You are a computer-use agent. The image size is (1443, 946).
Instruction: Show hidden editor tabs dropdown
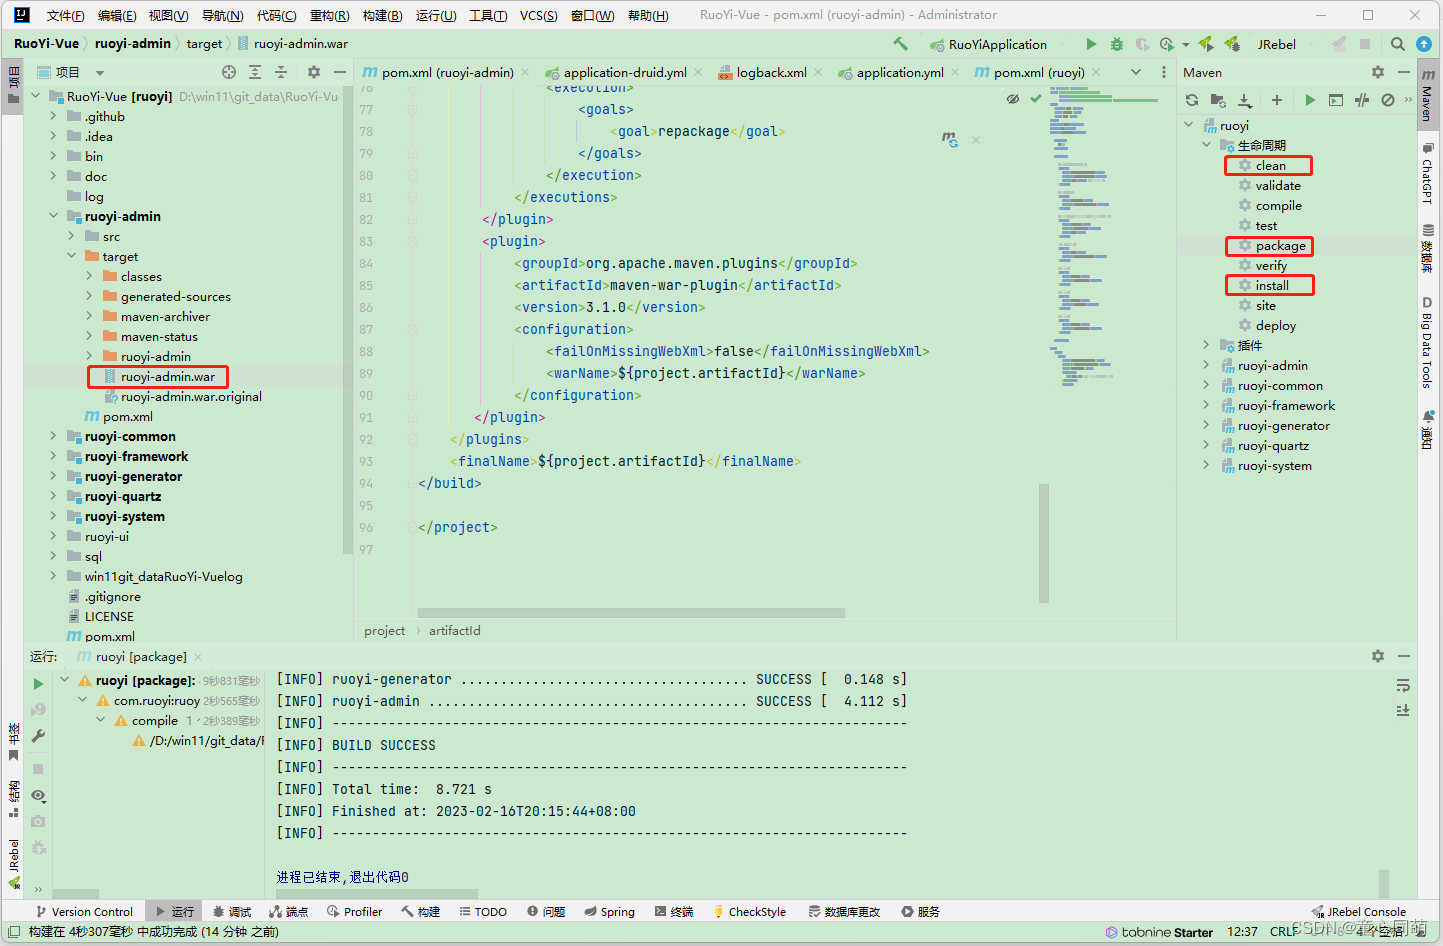pos(1136,72)
